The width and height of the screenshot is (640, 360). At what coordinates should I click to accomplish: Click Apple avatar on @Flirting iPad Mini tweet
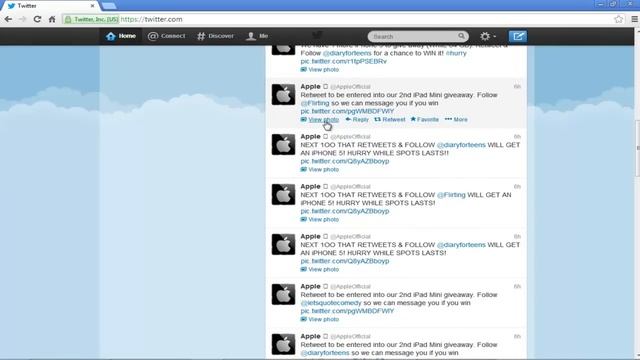[x=283, y=94]
